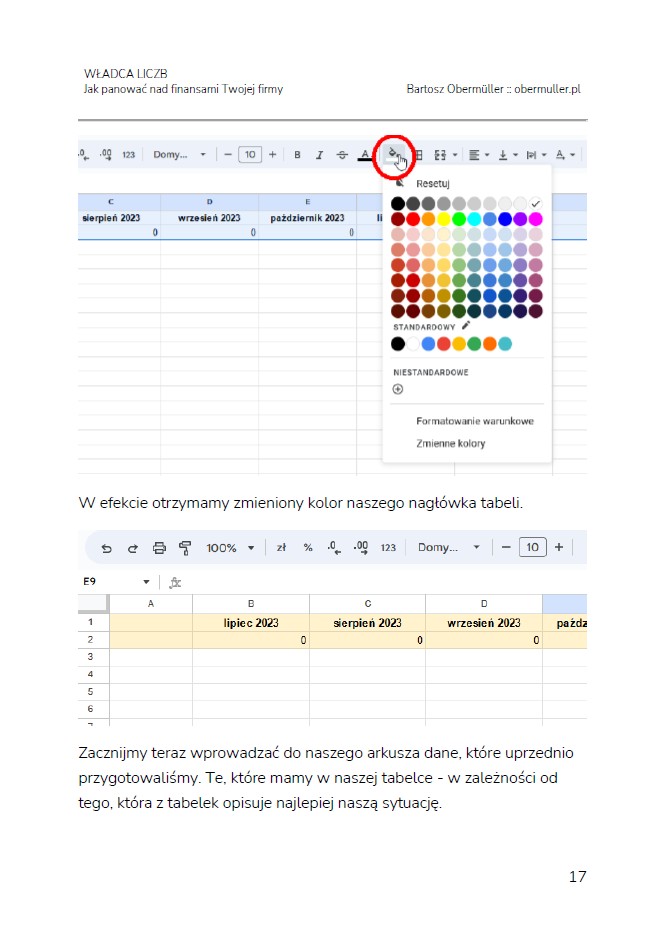The width and height of the screenshot is (667, 943).
Task: Open the 100% zoom dropdown
Action: coord(230,548)
